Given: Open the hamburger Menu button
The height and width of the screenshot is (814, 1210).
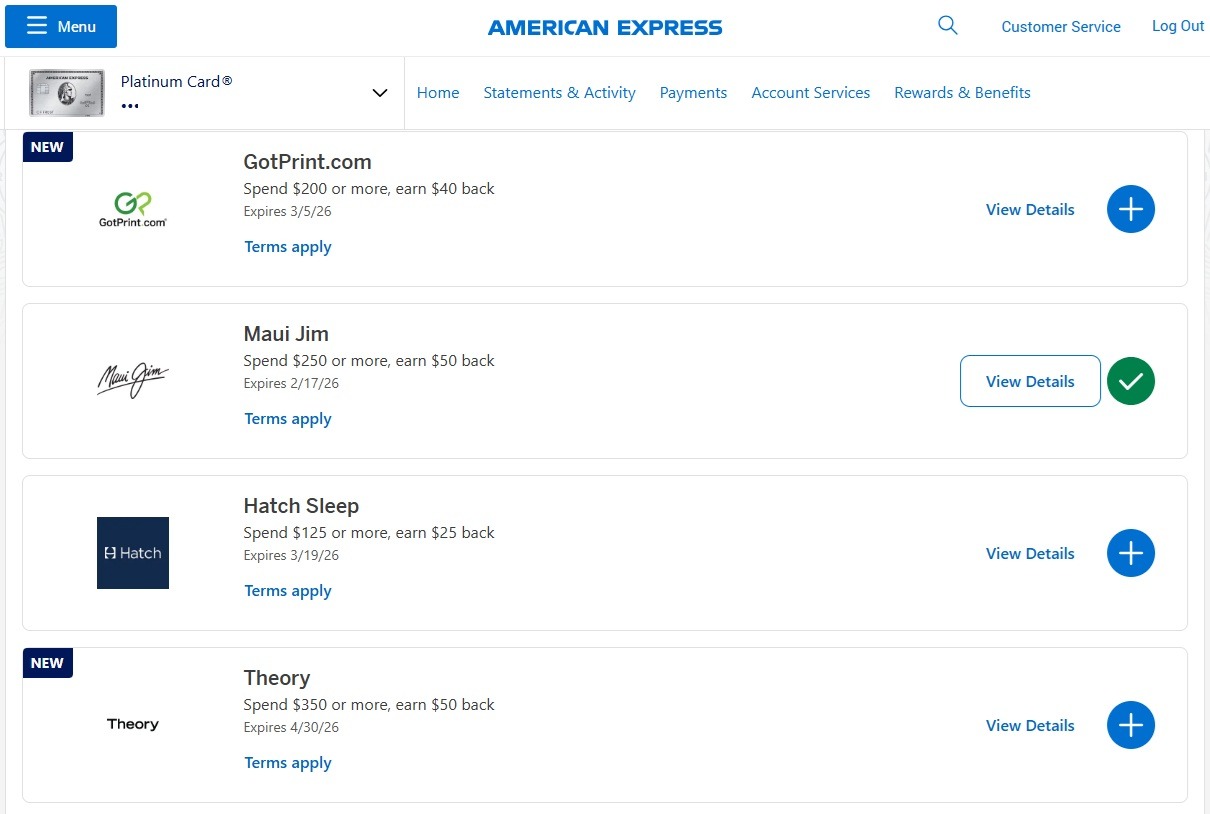Looking at the screenshot, I should pos(61,26).
